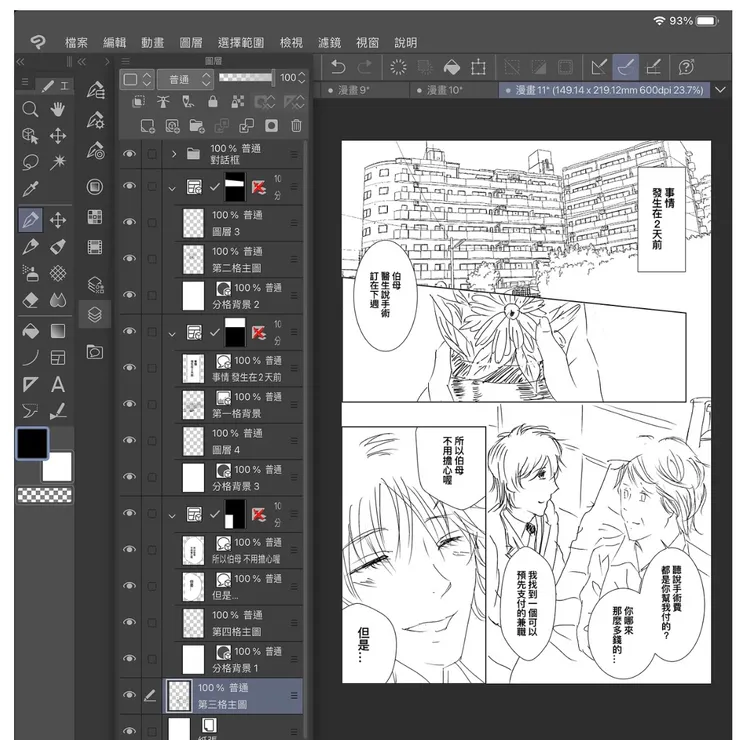
Task: Select the Balloon speech bubble tool
Action: pos(30,411)
